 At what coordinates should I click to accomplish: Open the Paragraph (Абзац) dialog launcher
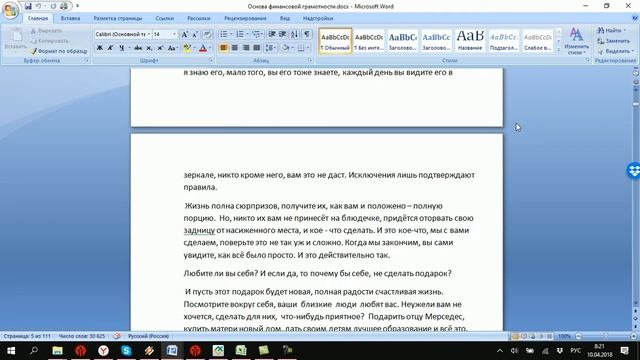click(310, 60)
